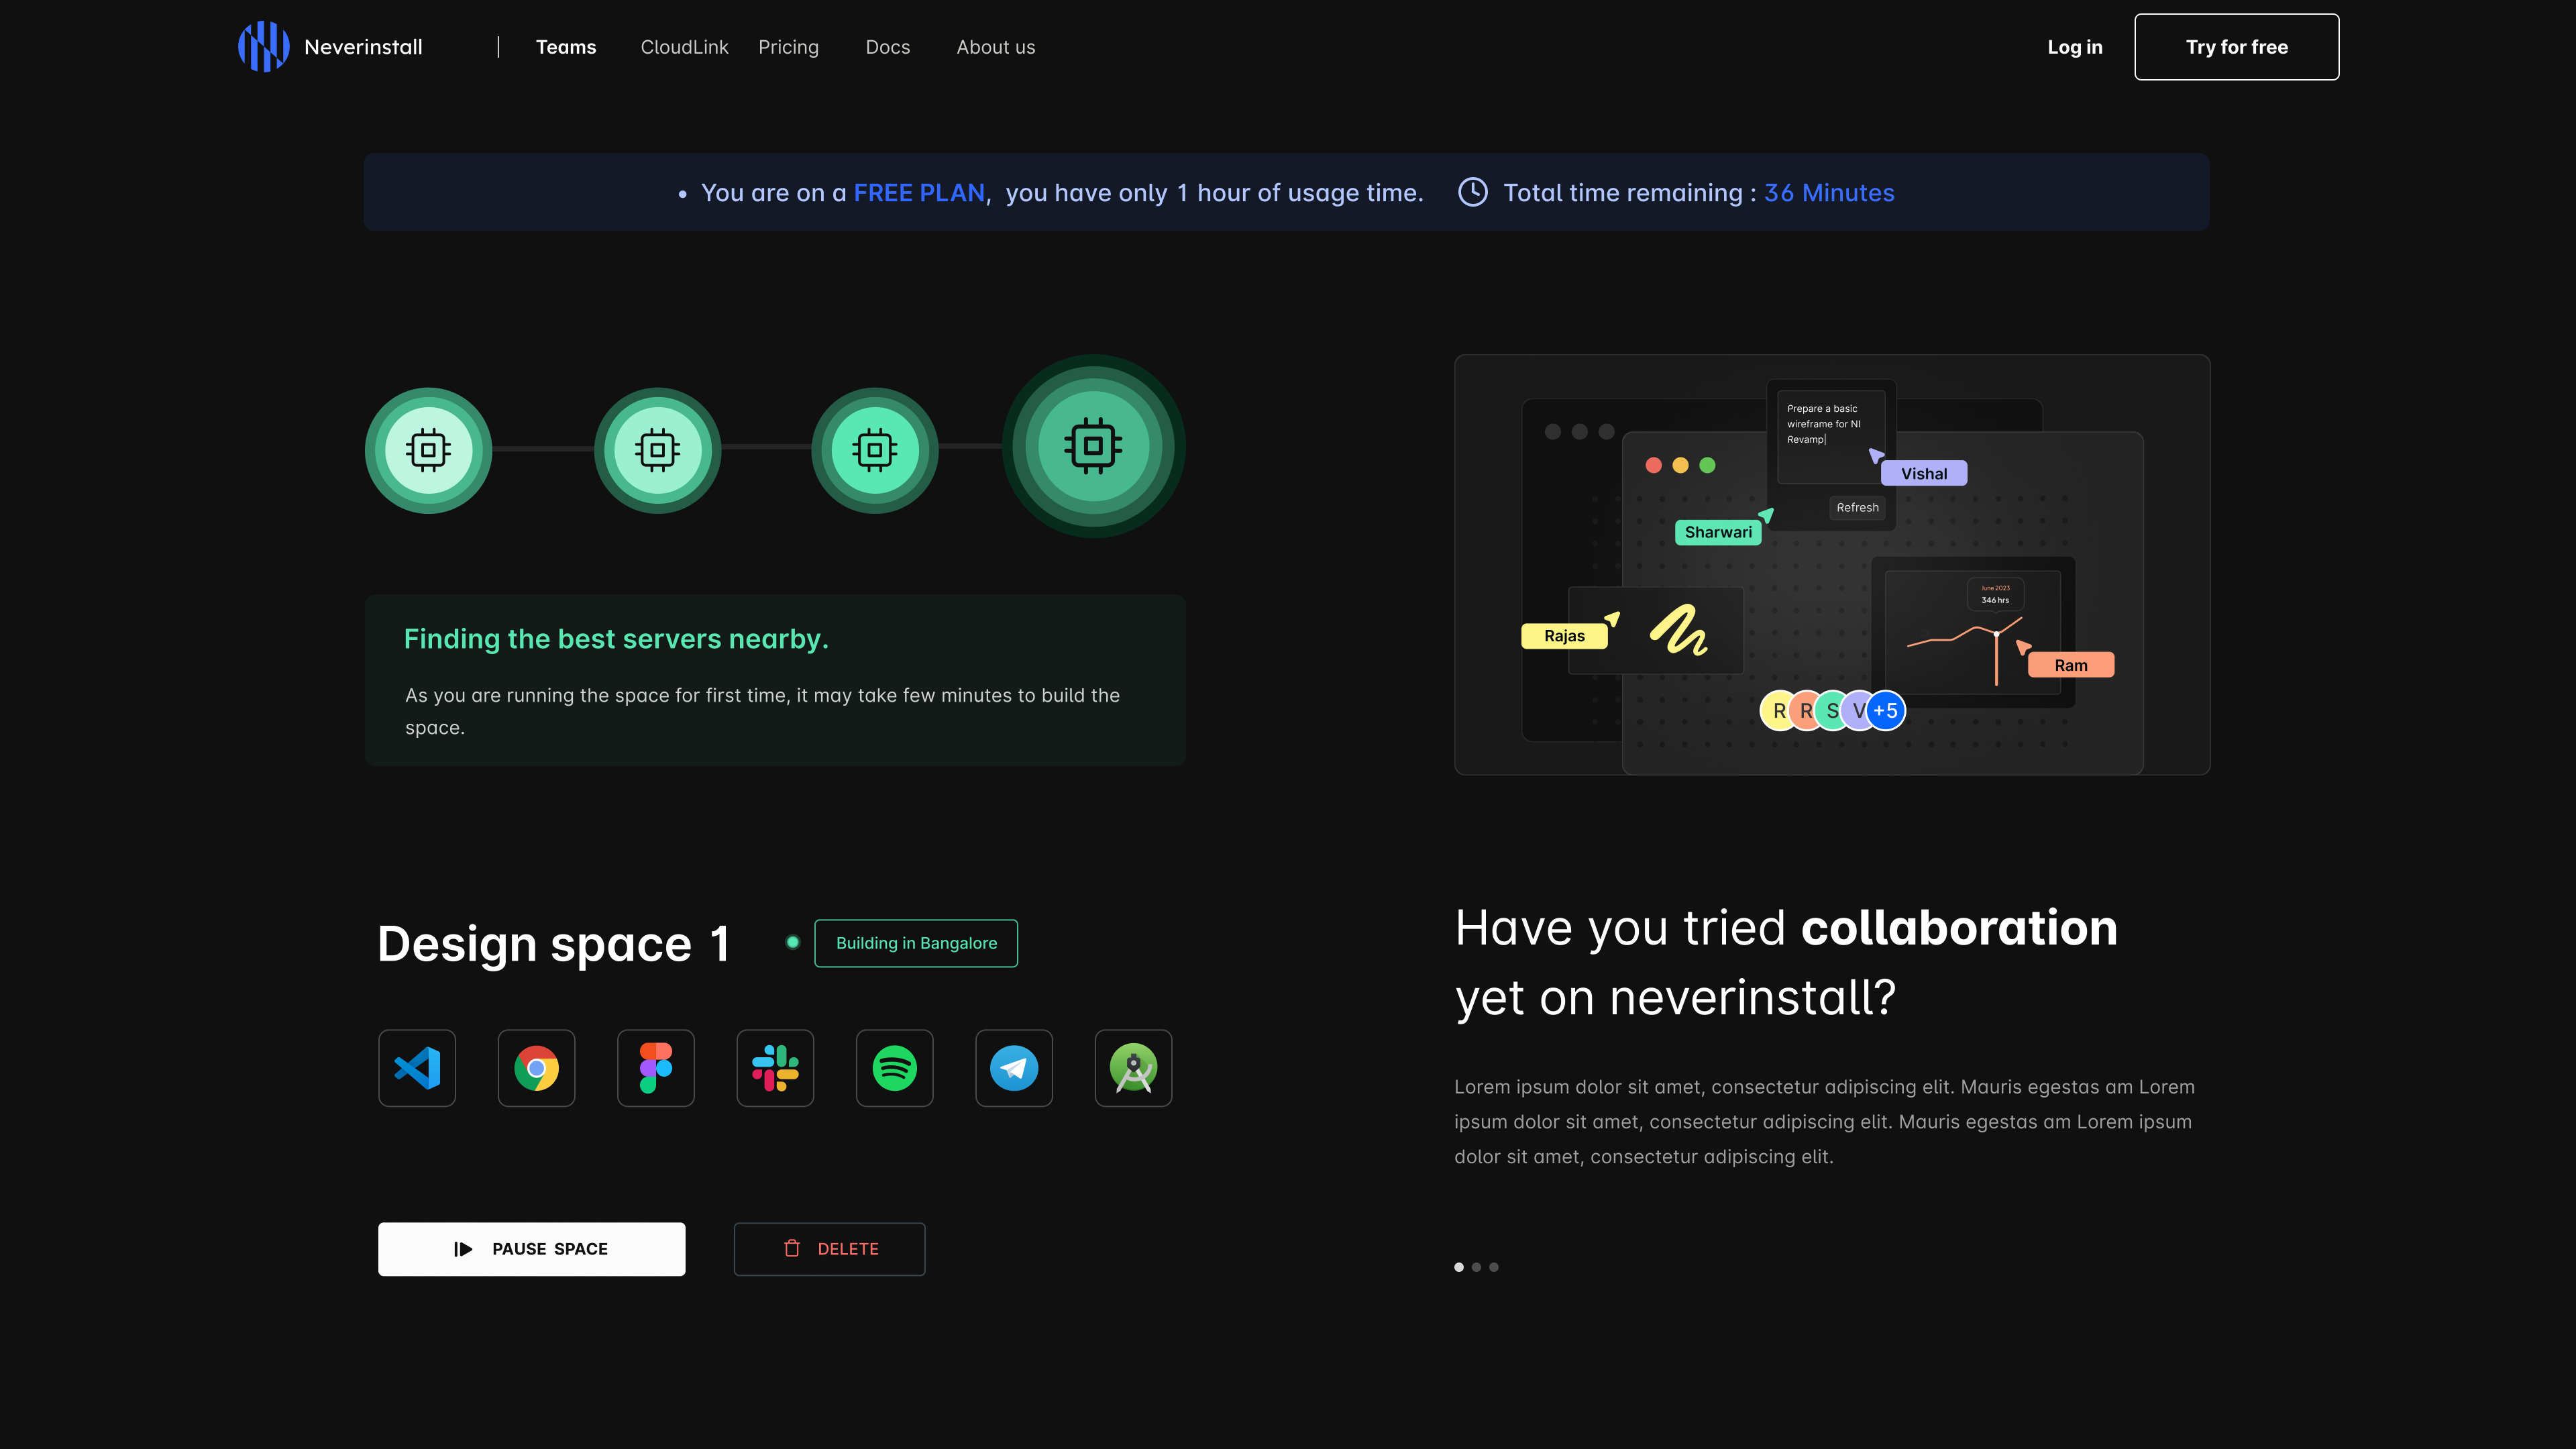Viewport: 2576px width, 1449px height.
Task: Open Figma in Design space 1
Action: pos(656,1068)
